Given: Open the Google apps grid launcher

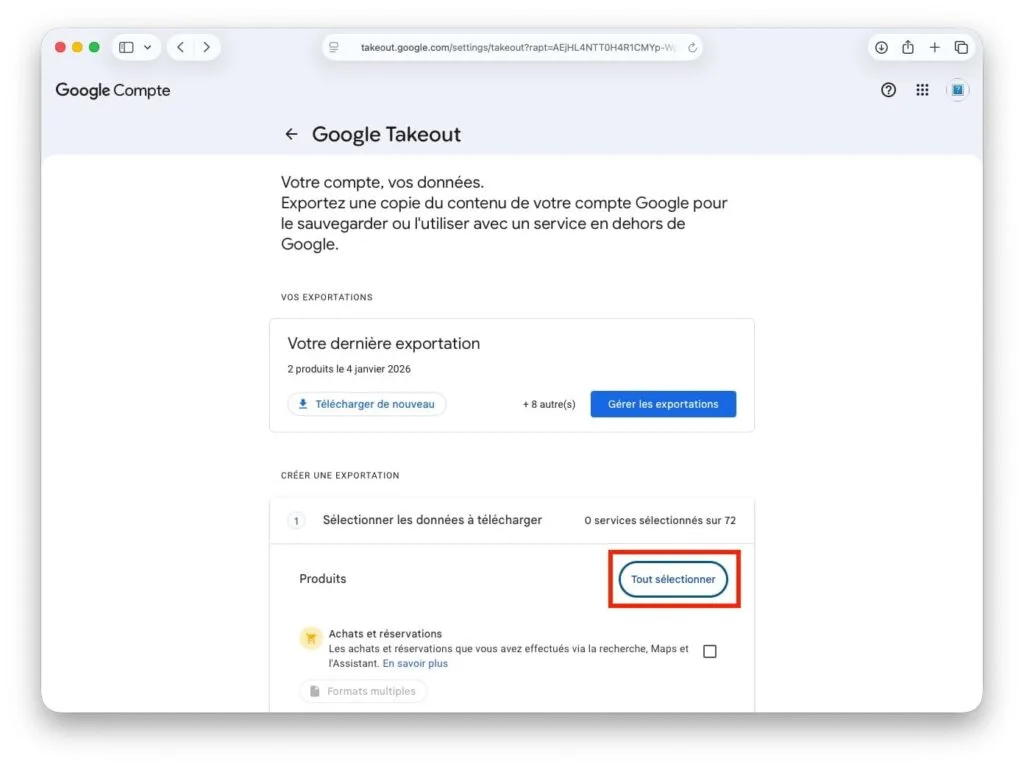Looking at the screenshot, I should tap(922, 90).
